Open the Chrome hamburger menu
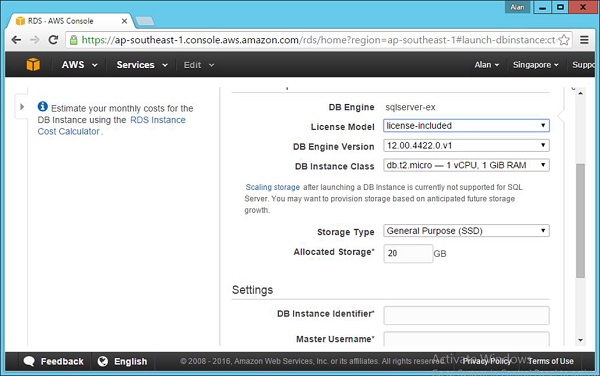 tap(584, 40)
